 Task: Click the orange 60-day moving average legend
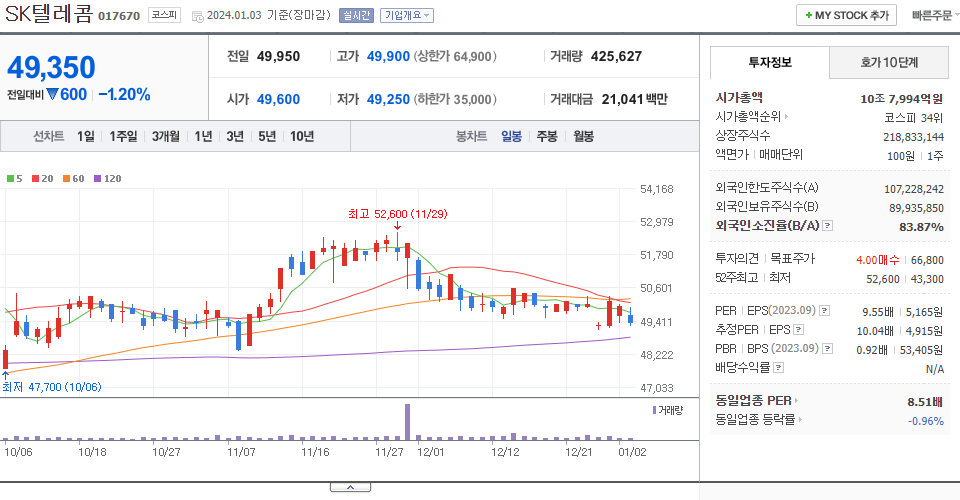click(x=73, y=179)
